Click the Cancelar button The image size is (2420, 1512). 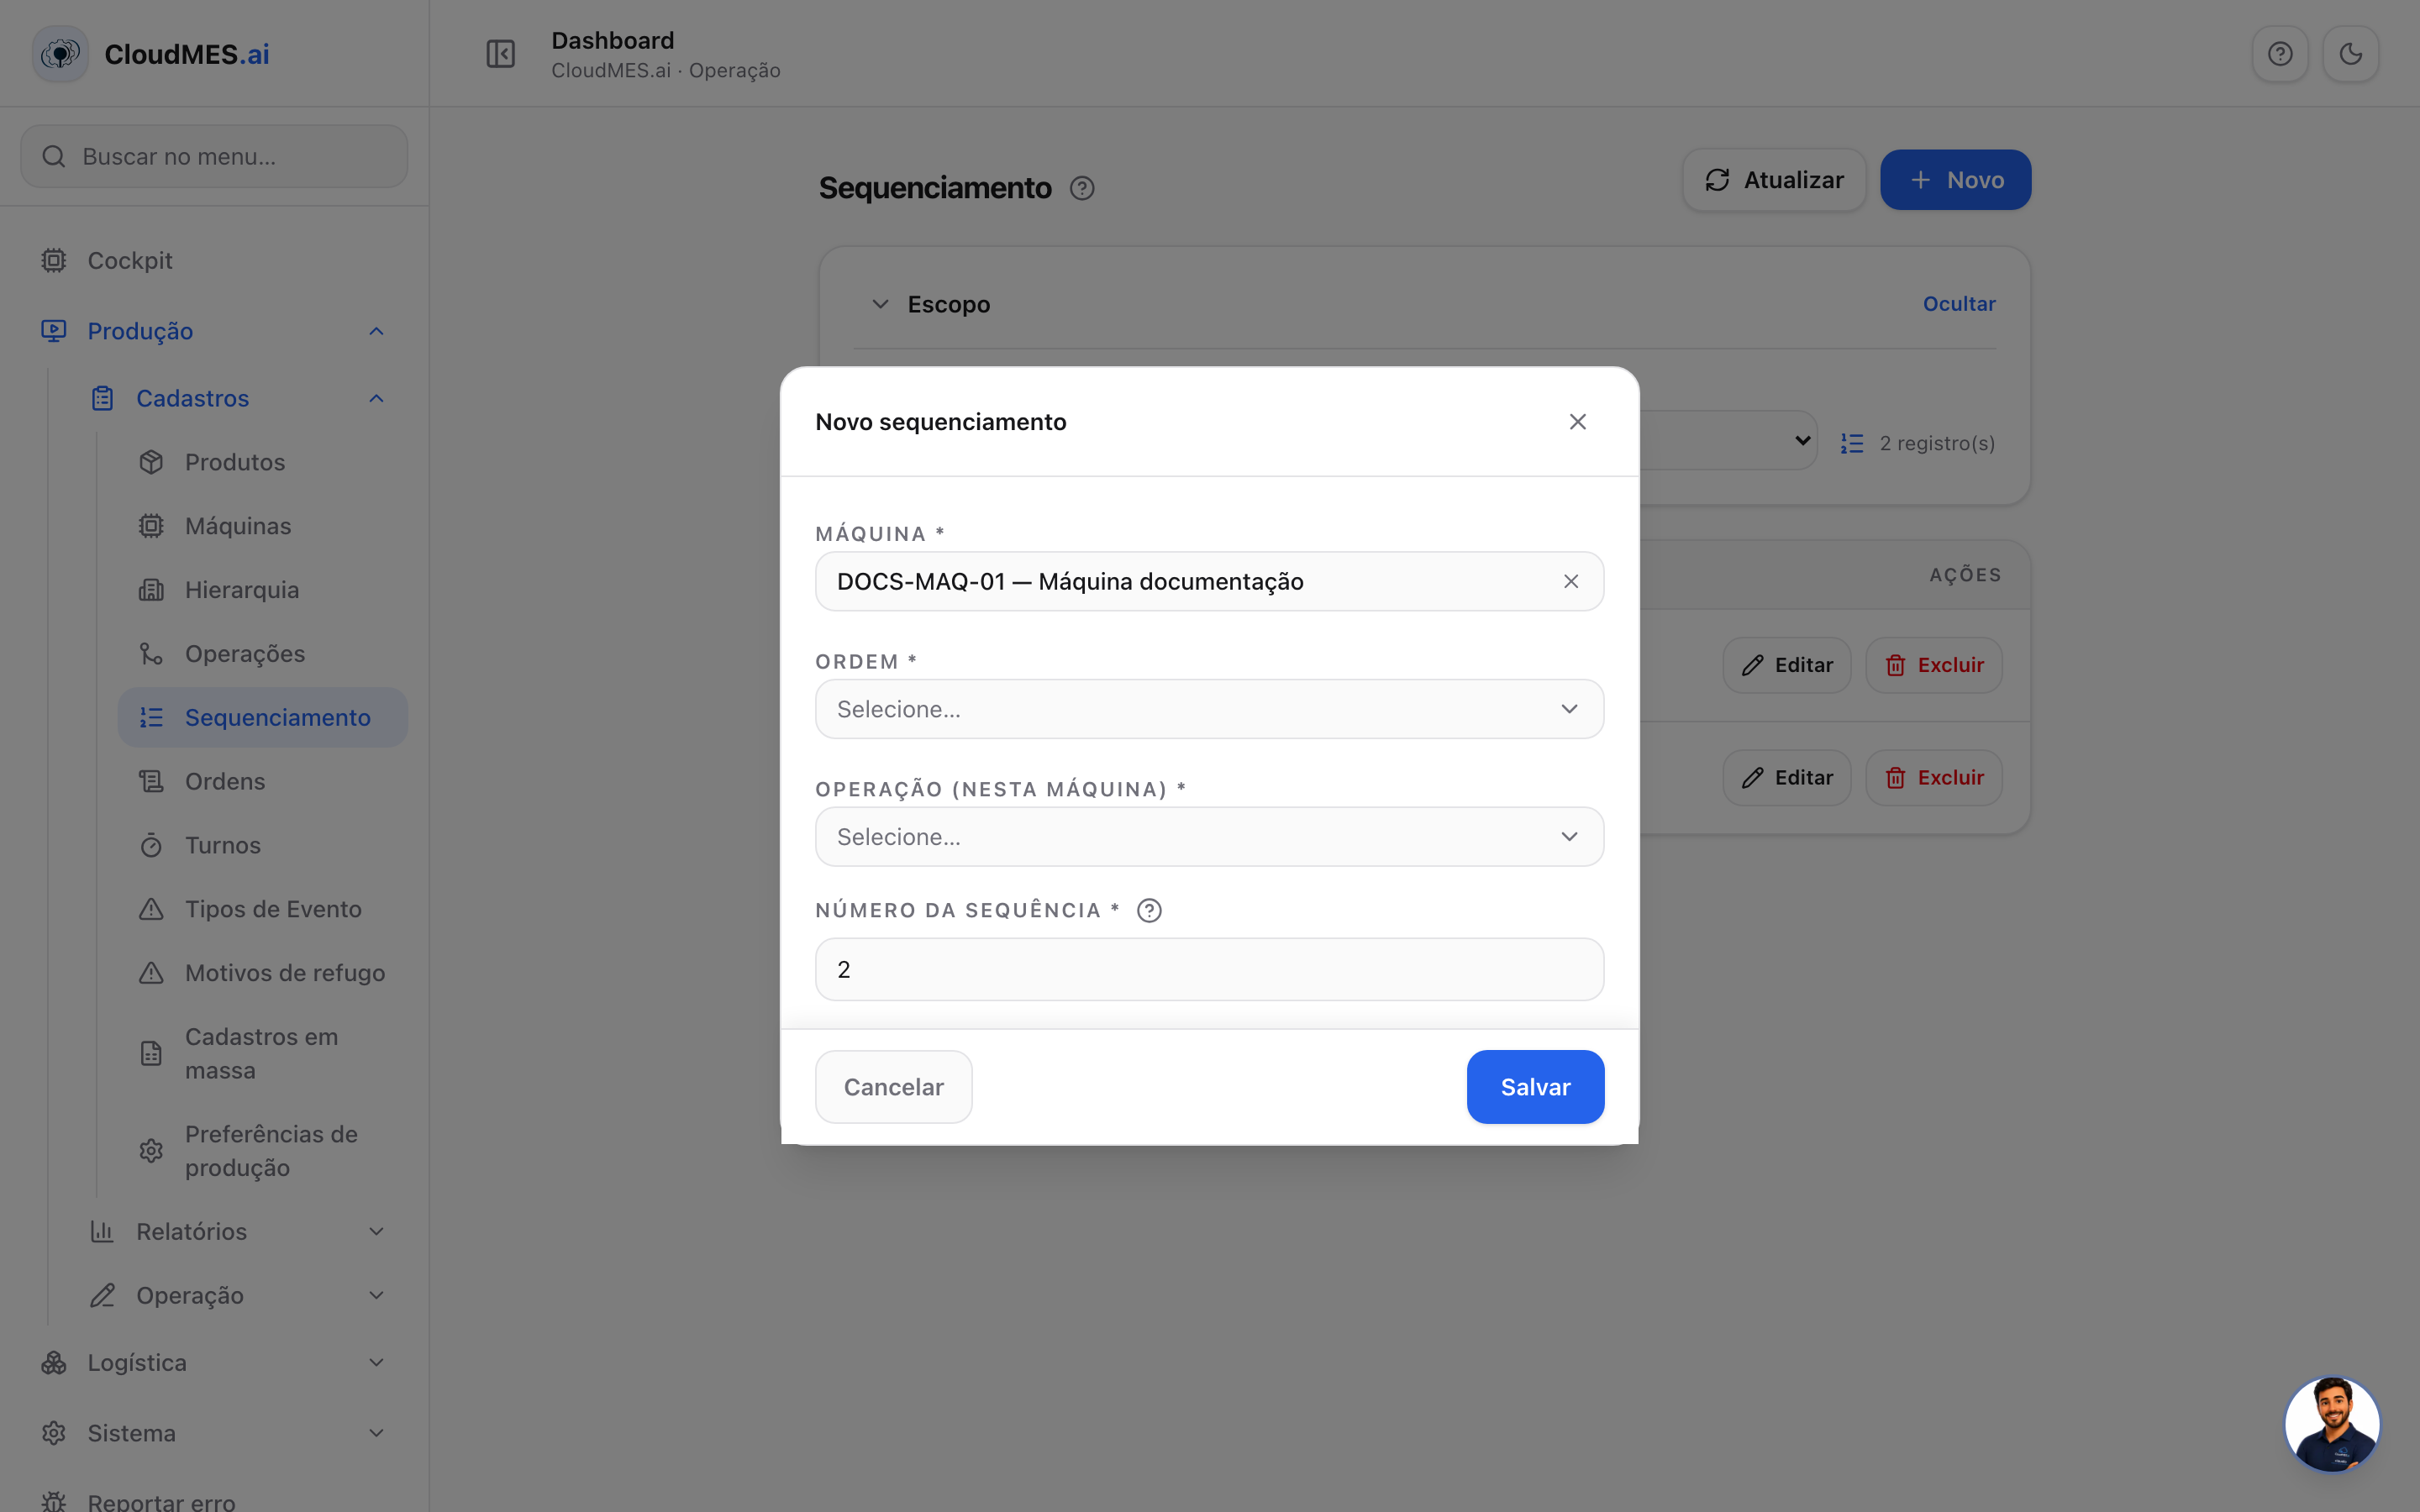pos(893,1087)
